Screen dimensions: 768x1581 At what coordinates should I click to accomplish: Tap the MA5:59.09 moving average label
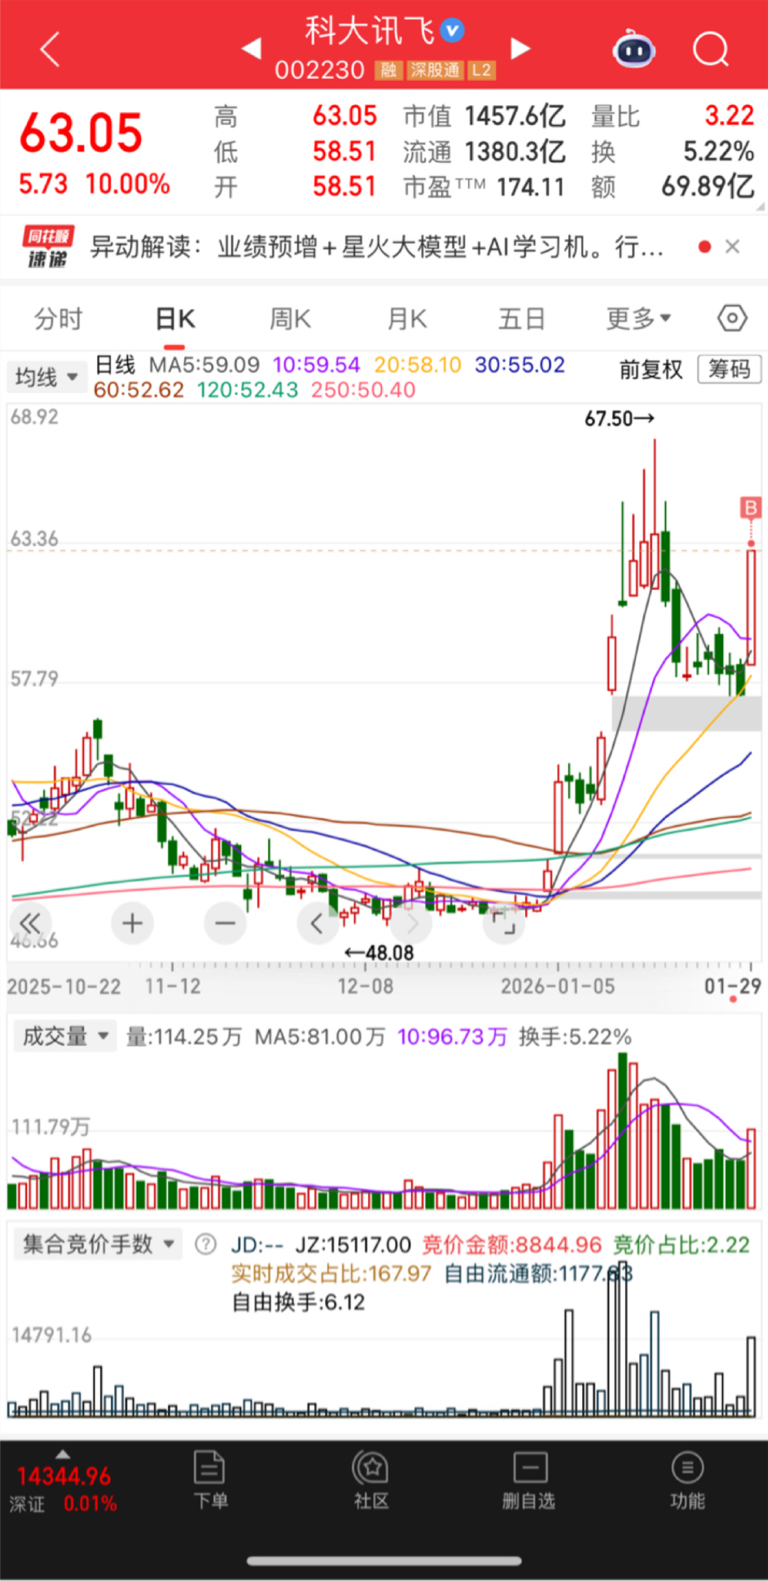[204, 365]
